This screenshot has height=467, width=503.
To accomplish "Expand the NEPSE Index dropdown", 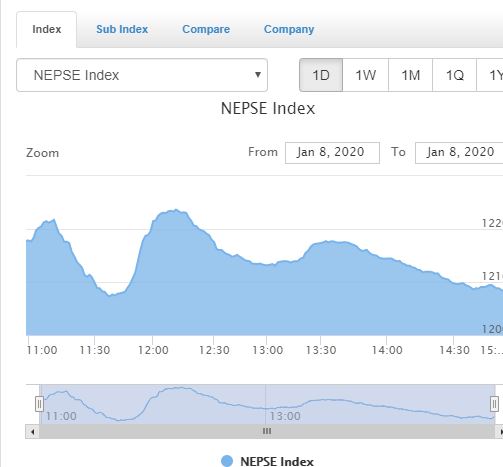I will [142, 75].
